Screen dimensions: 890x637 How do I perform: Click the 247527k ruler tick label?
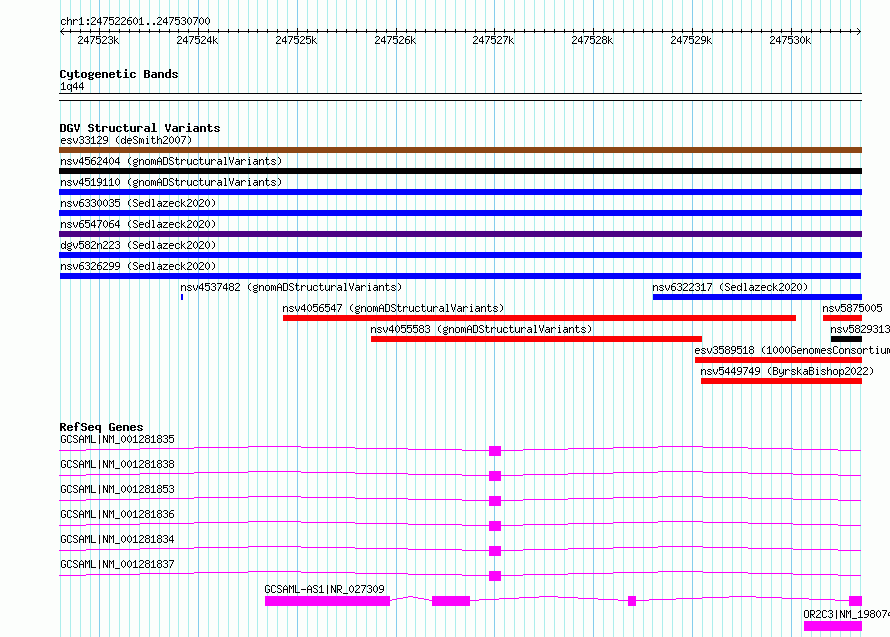(x=493, y=40)
